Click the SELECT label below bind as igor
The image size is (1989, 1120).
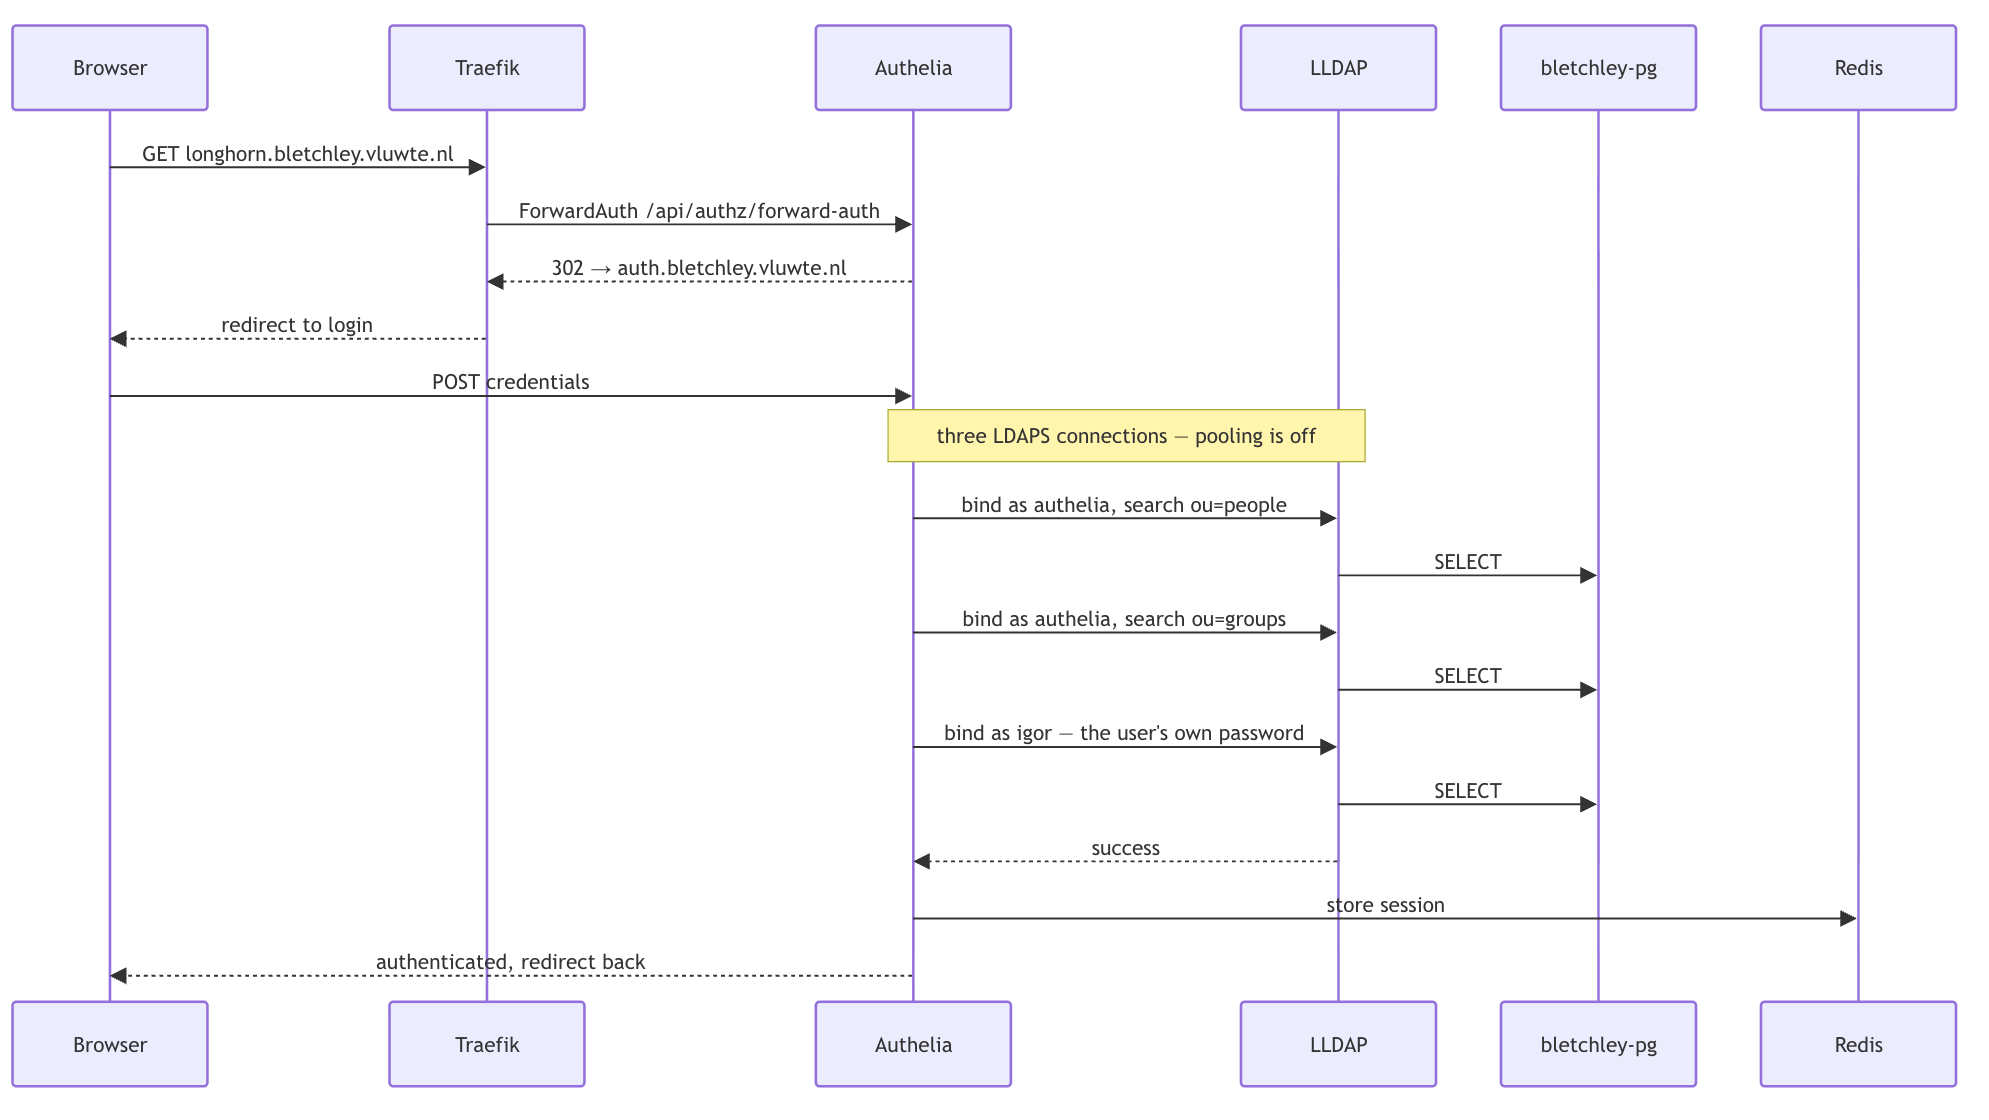tap(1468, 791)
